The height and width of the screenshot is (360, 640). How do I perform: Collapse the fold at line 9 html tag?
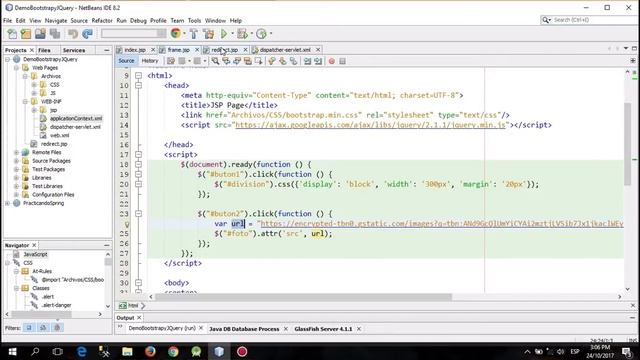[138, 76]
